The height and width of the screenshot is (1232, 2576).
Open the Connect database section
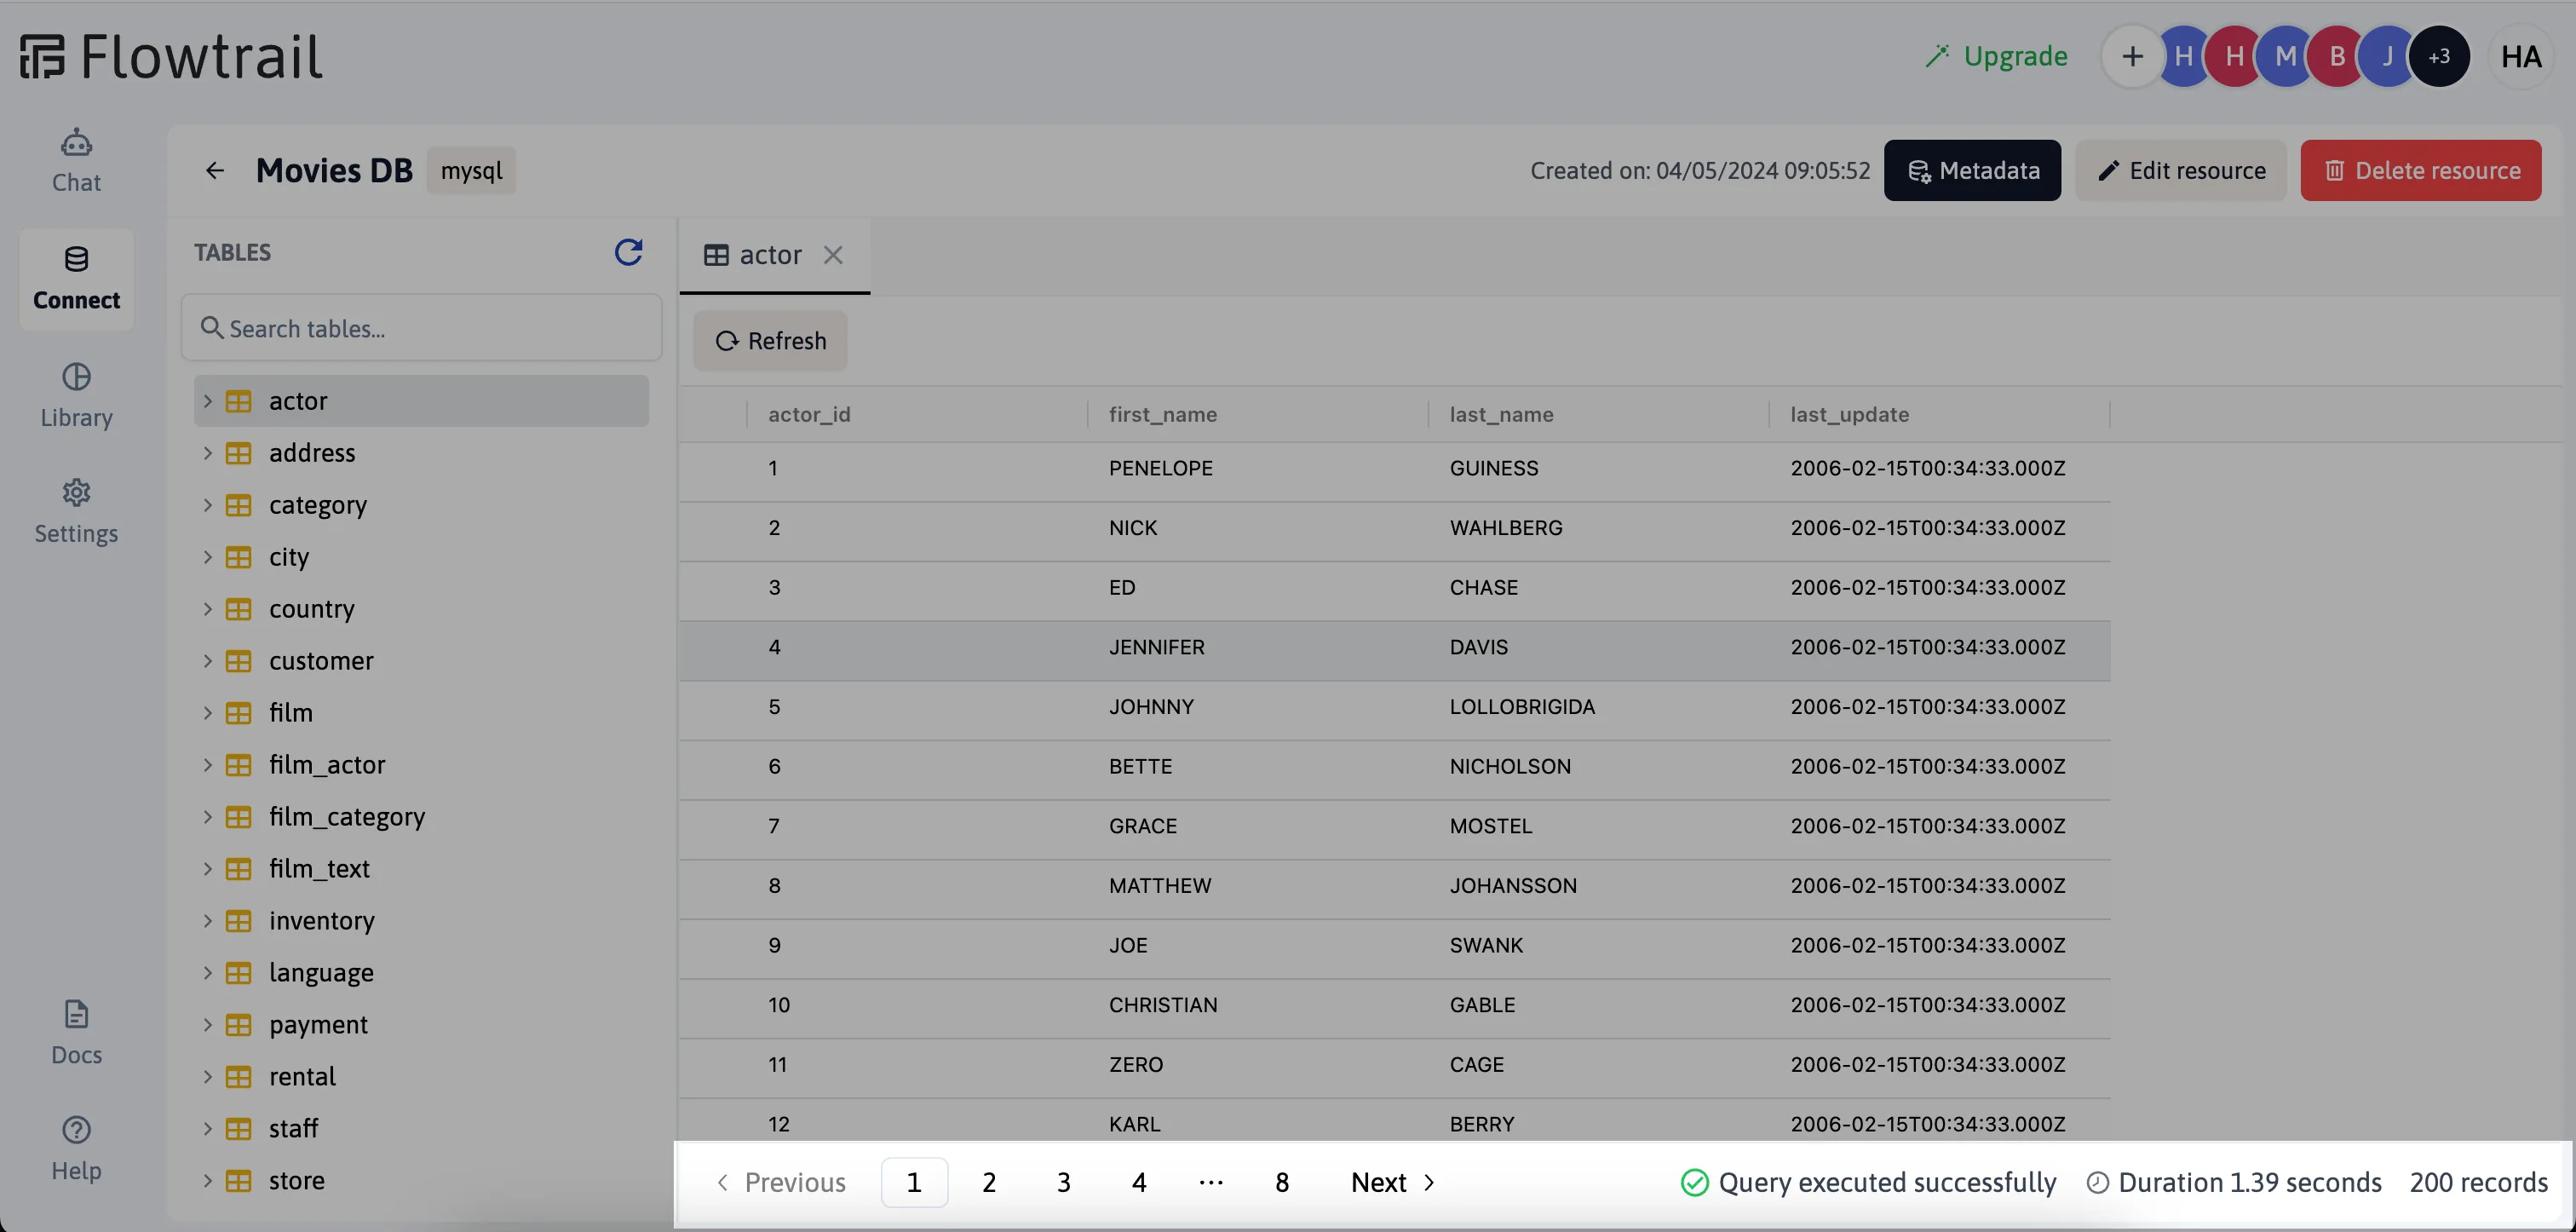[76, 279]
